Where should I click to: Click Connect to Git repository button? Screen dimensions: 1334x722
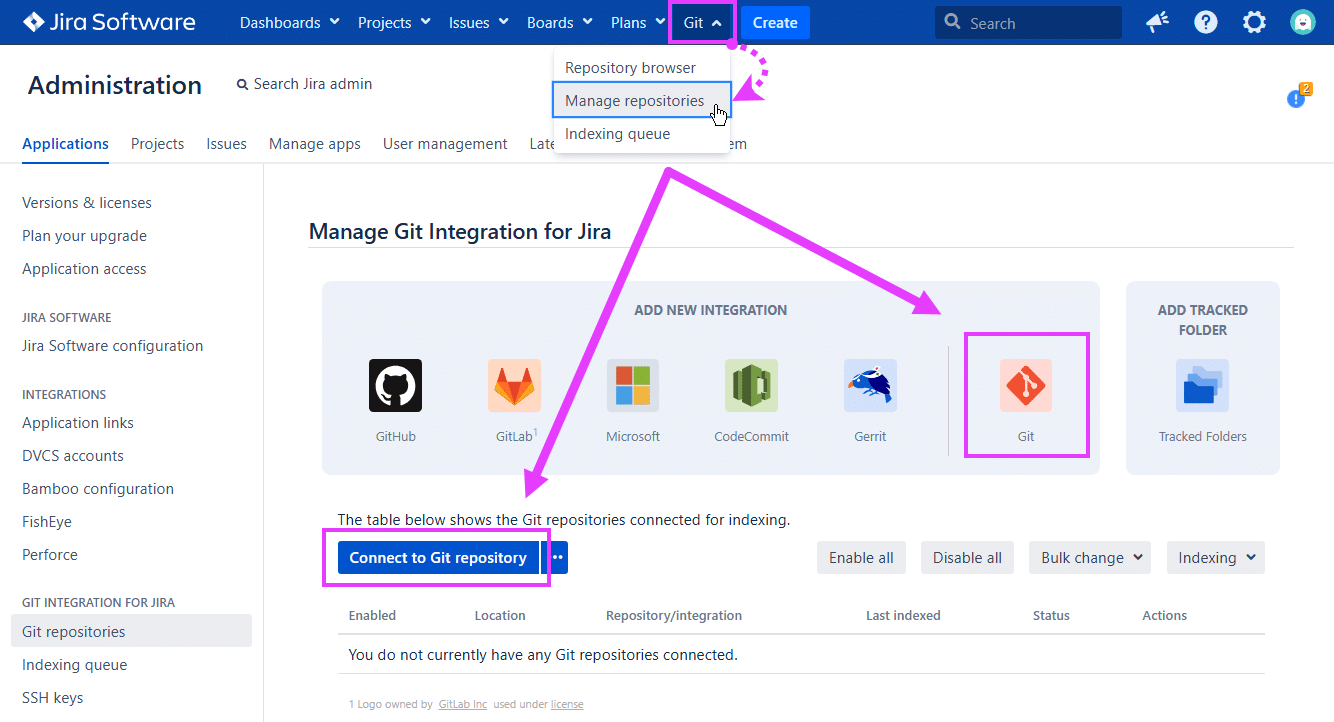(x=437, y=558)
